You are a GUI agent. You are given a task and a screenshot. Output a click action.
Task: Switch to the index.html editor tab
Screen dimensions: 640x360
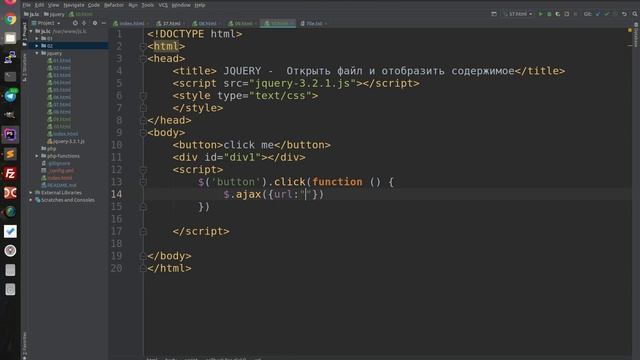[x=131, y=24]
